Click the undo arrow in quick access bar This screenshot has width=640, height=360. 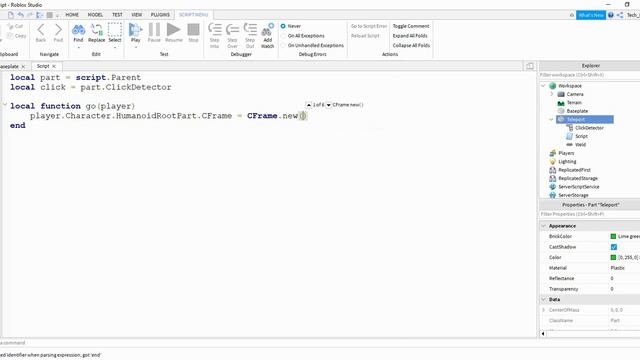click(20, 15)
